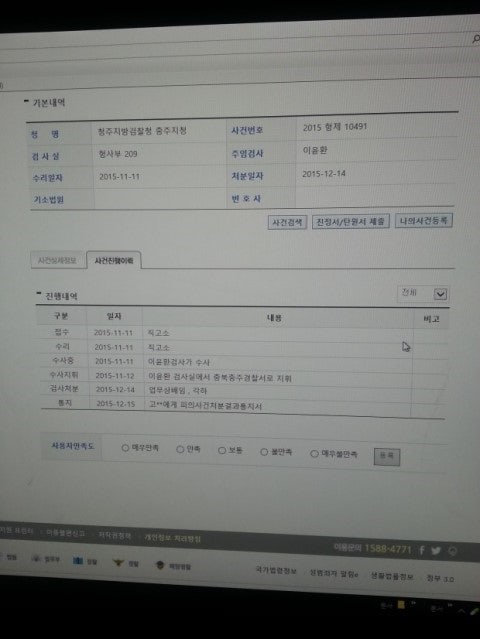Viewport: 480px width, 639px height.
Task: Open the 전체 filter dropdown arrow
Action: 440,294
